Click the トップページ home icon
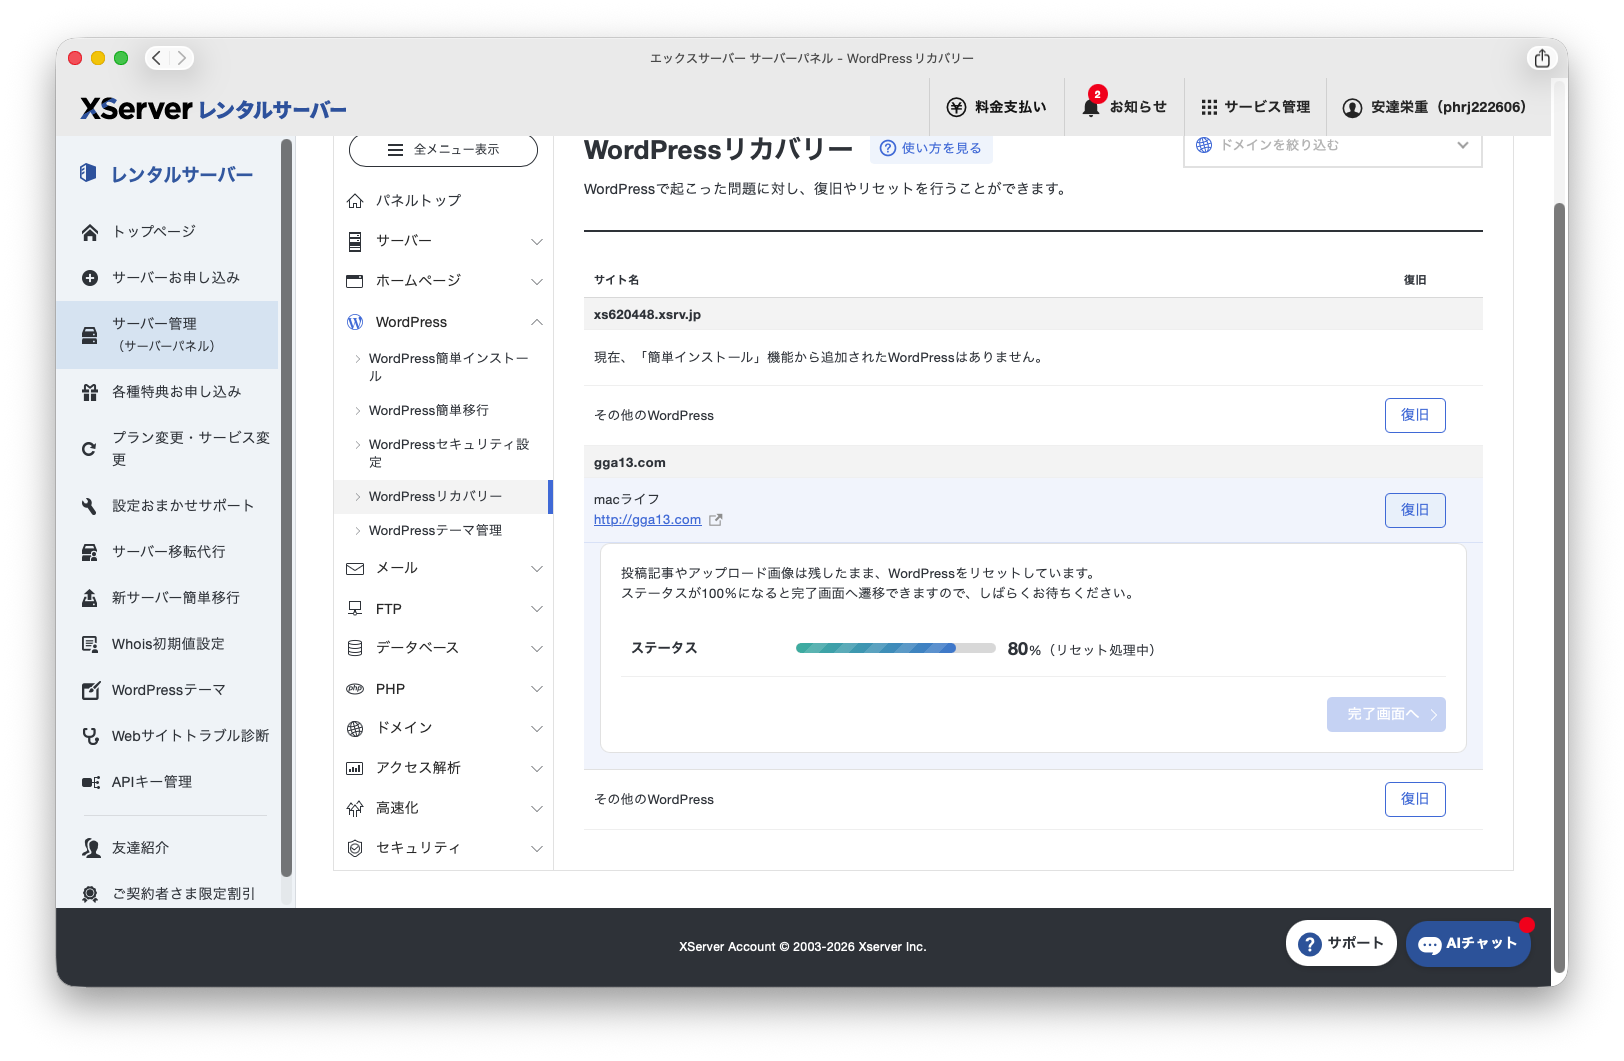 (90, 232)
